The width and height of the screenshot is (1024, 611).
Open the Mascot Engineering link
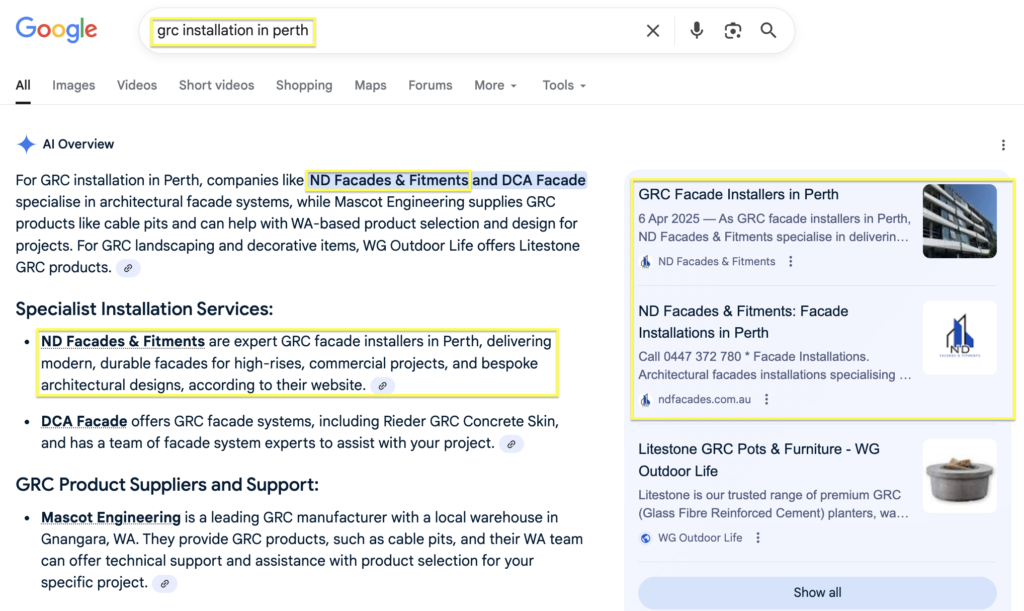click(x=111, y=517)
